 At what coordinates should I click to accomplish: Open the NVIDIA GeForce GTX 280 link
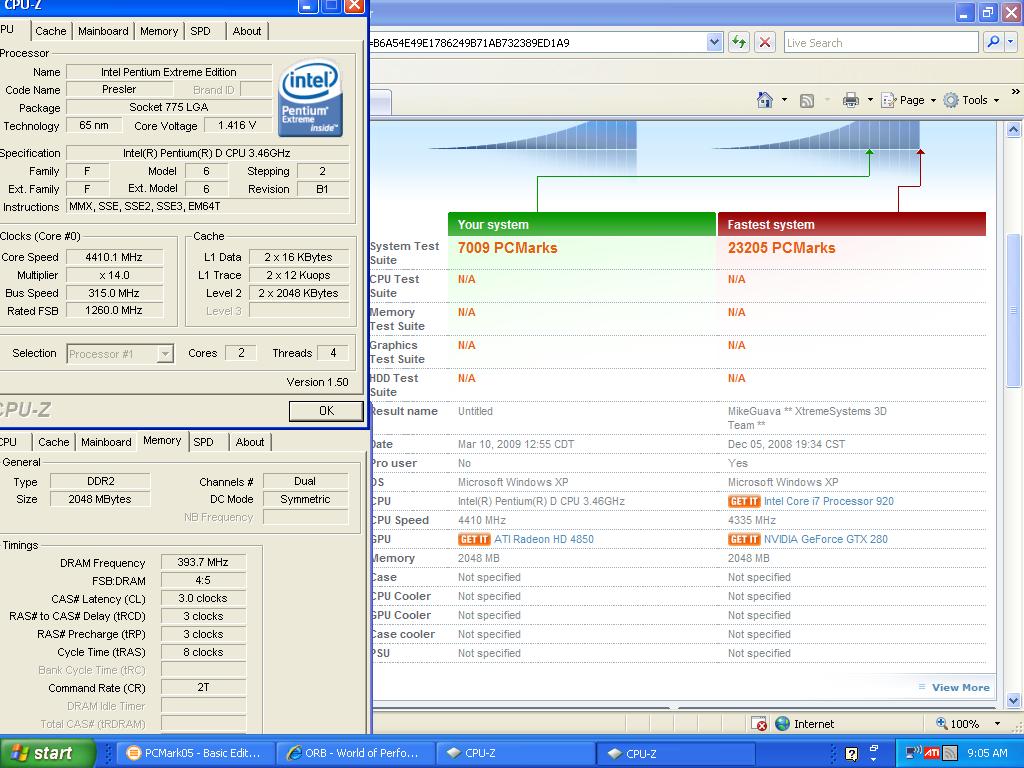[x=825, y=539]
